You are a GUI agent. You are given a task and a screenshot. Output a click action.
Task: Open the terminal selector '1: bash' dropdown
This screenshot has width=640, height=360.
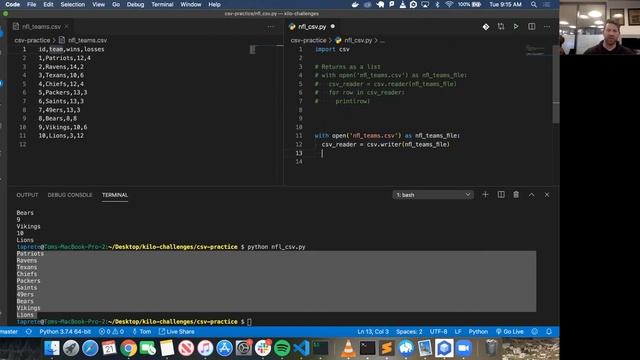point(433,195)
